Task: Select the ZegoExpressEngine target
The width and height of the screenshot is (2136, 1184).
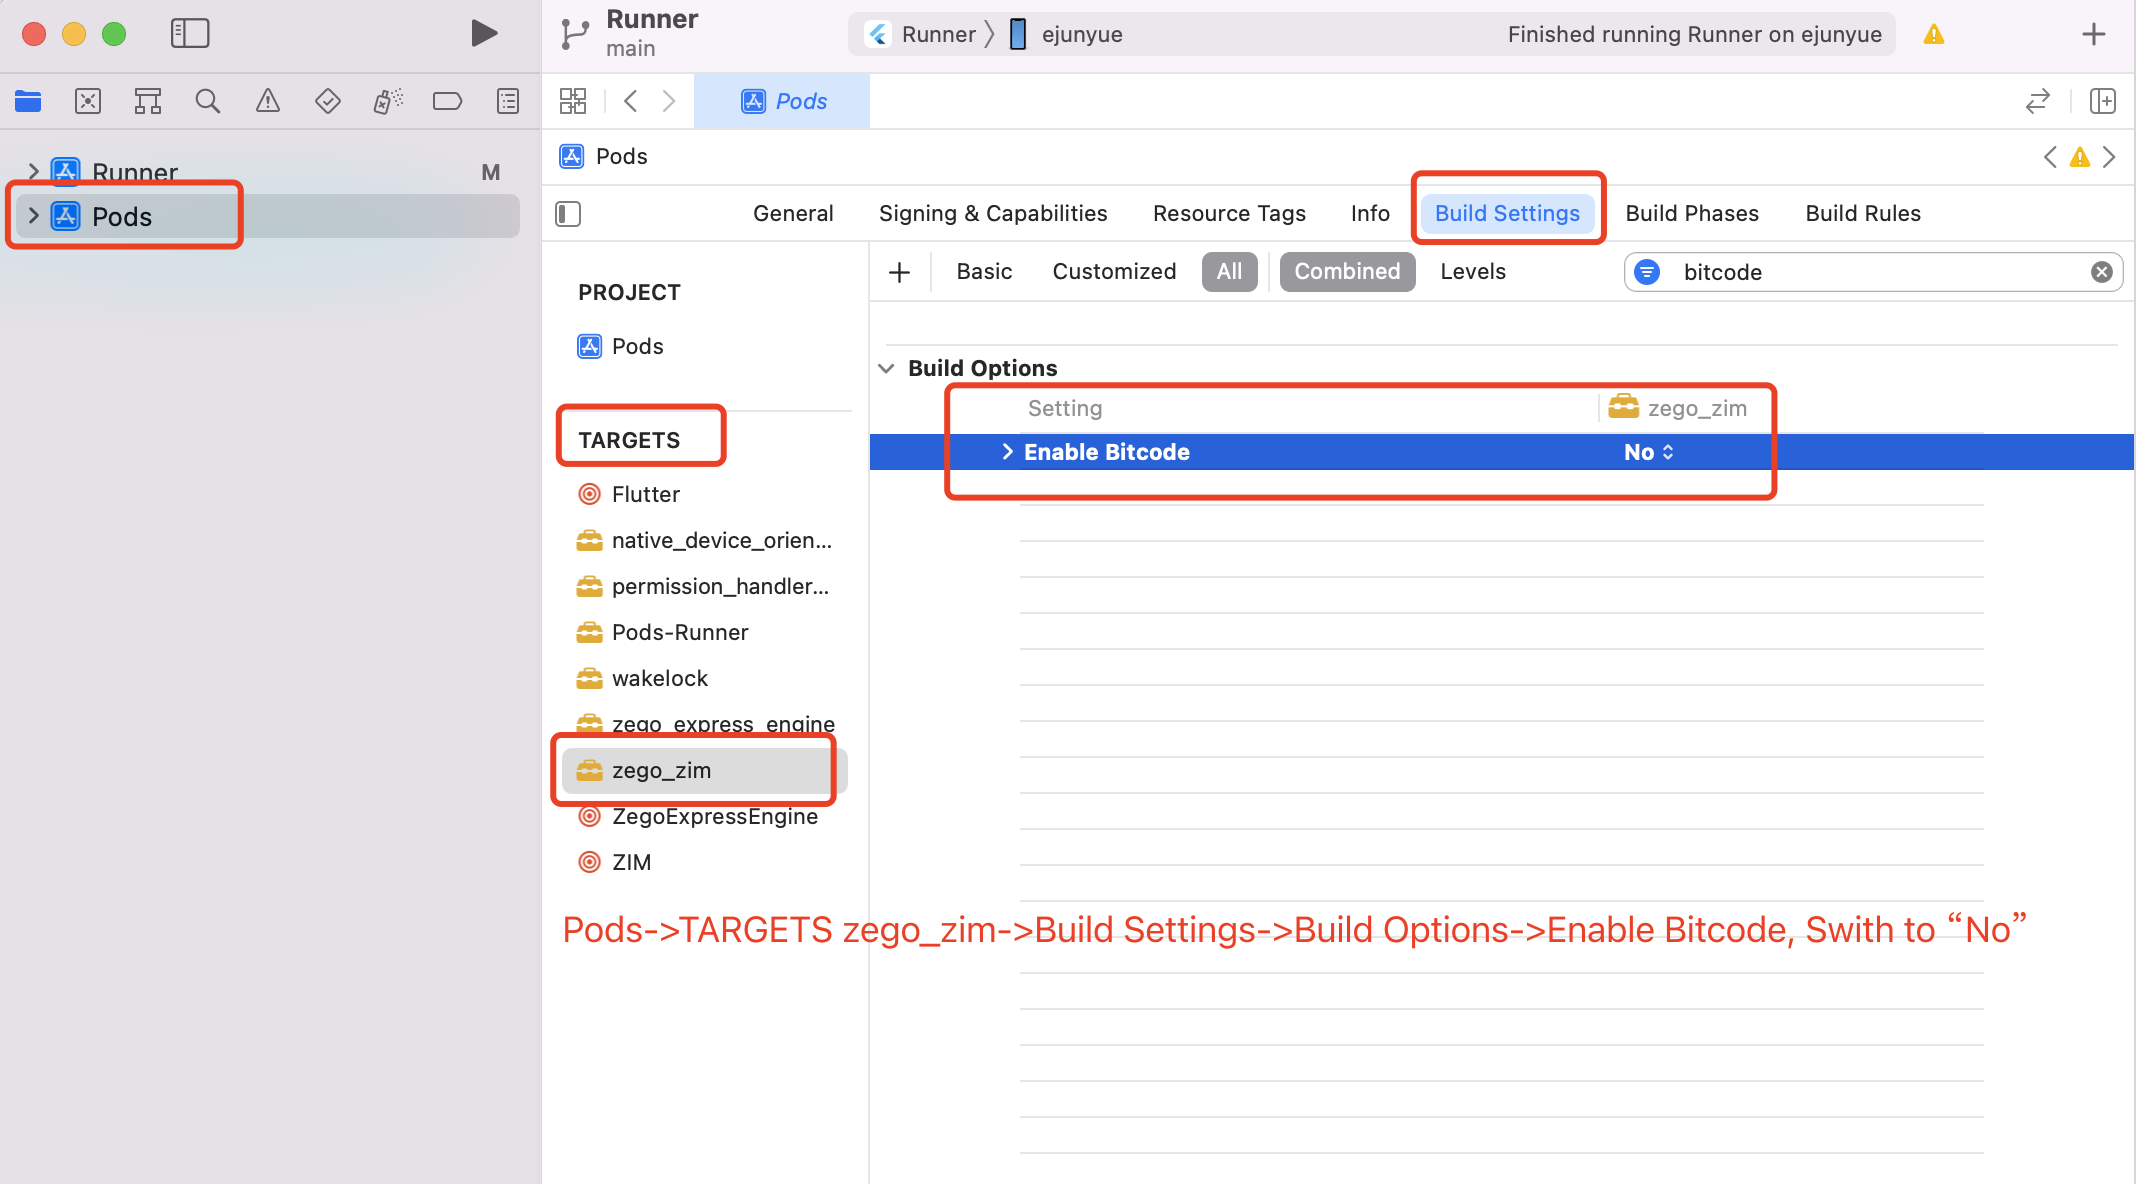Action: [714, 816]
